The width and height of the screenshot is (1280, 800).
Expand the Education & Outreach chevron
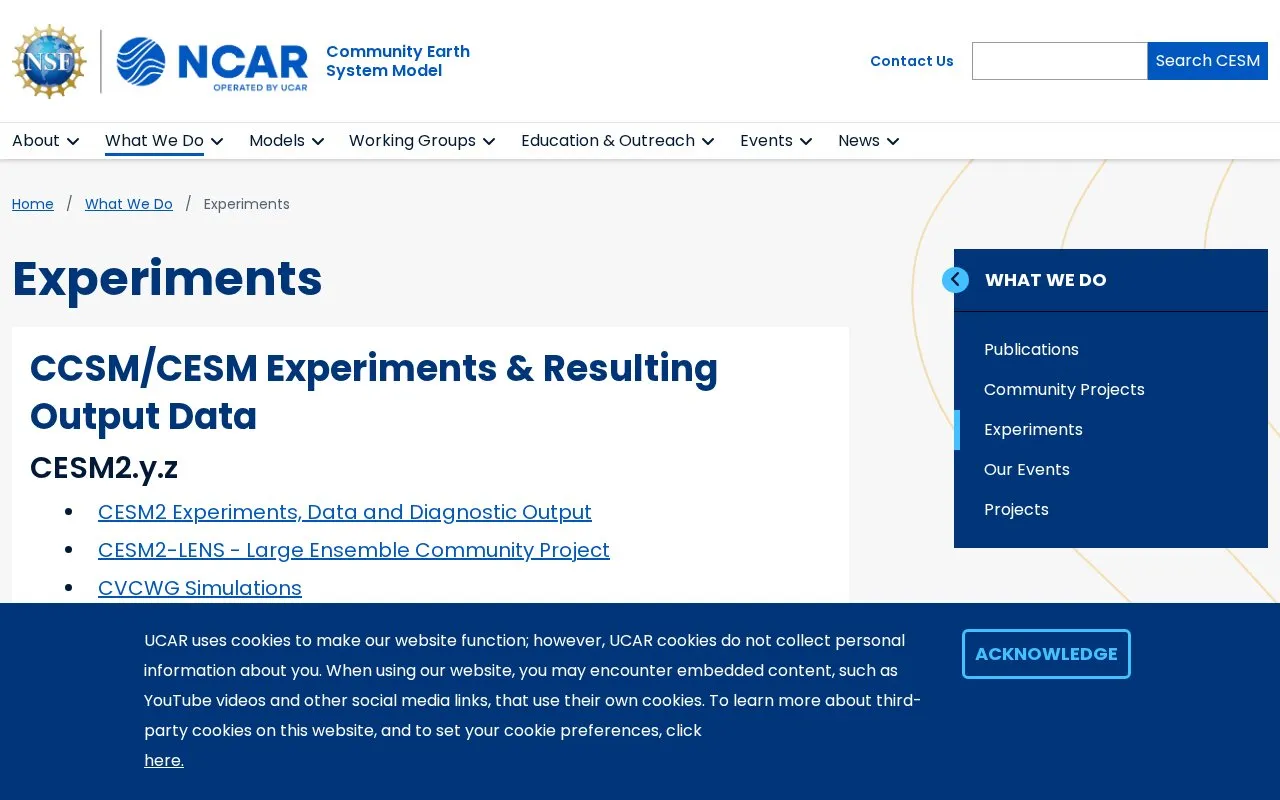tap(708, 141)
